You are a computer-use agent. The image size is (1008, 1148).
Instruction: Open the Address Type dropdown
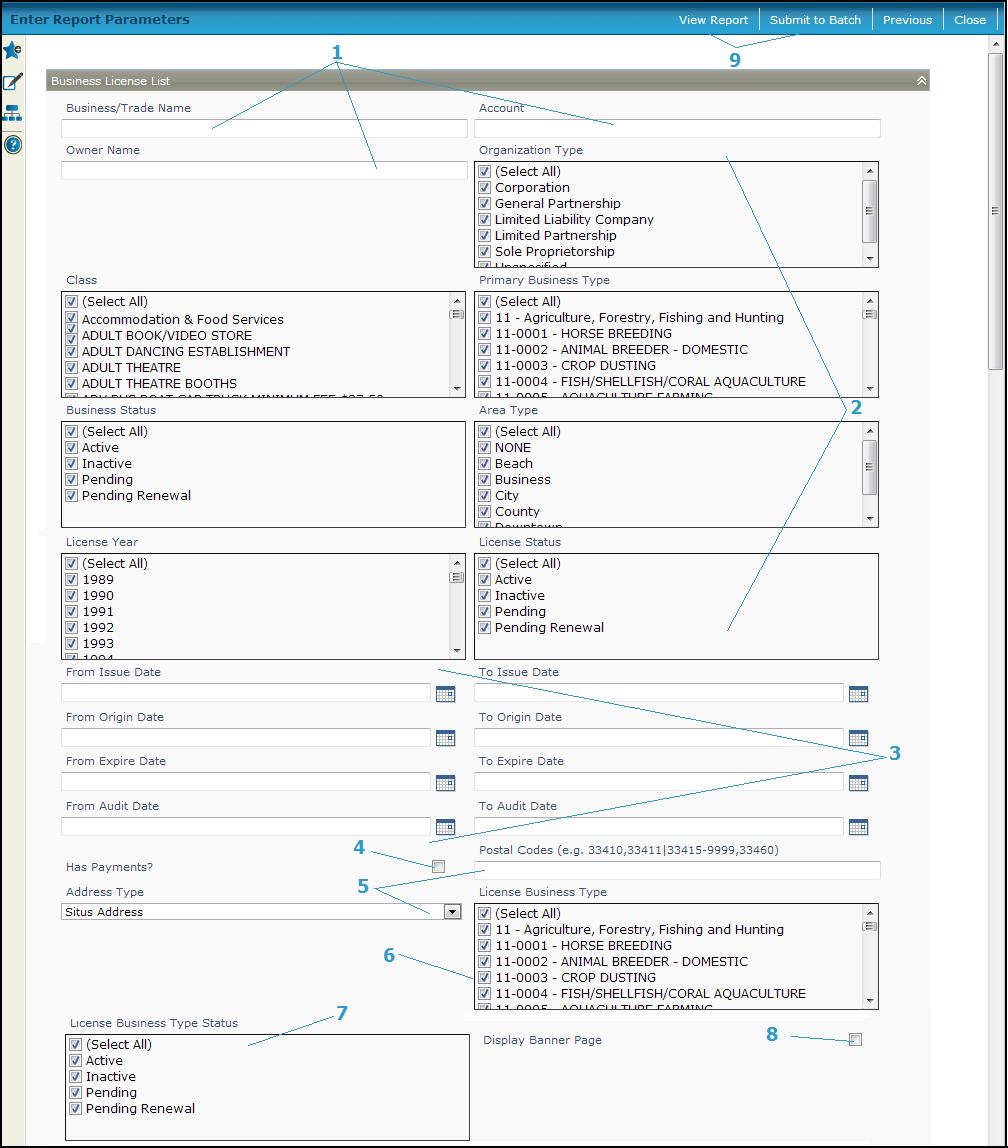(452, 912)
